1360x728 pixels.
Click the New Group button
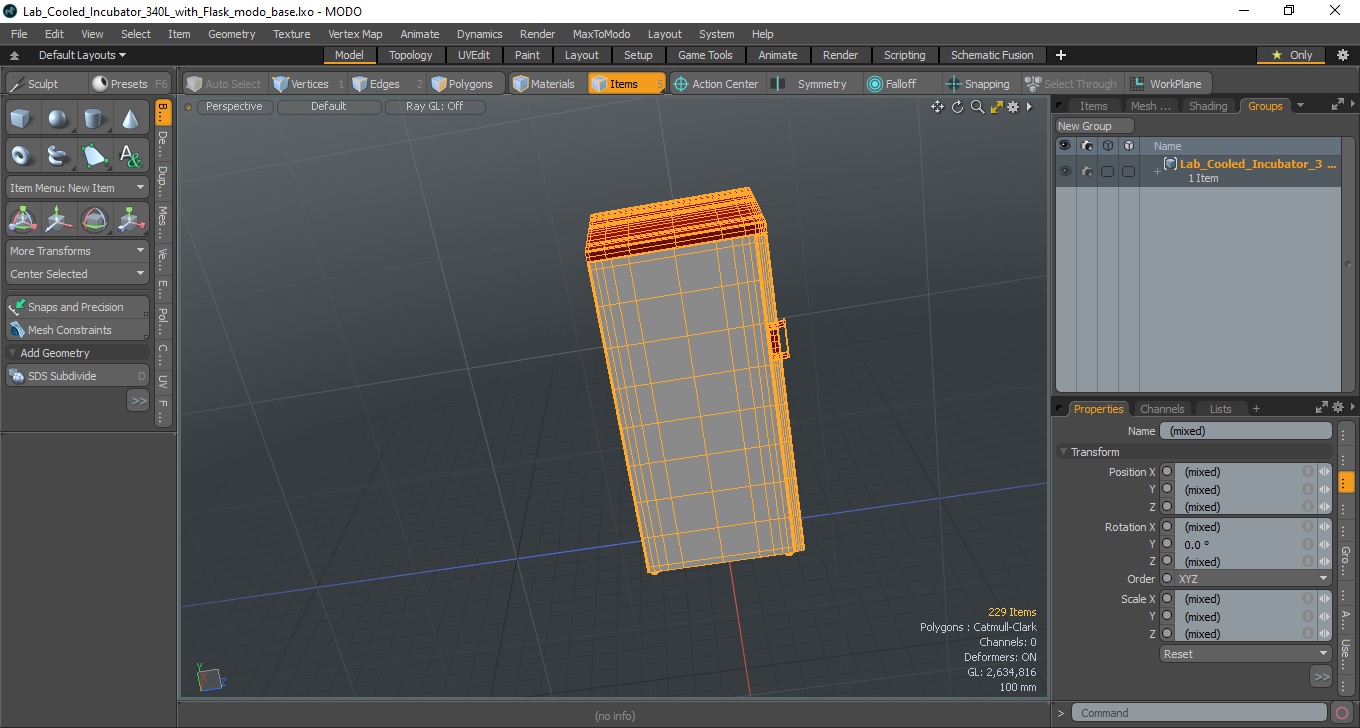point(1095,126)
